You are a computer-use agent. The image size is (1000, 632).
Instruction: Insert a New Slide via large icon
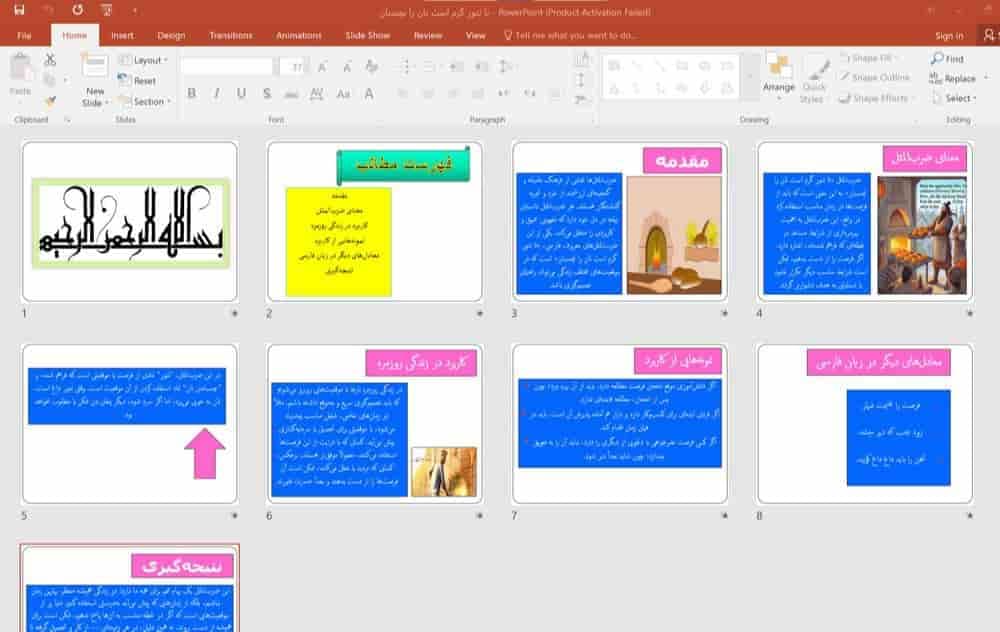tap(94, 68)
